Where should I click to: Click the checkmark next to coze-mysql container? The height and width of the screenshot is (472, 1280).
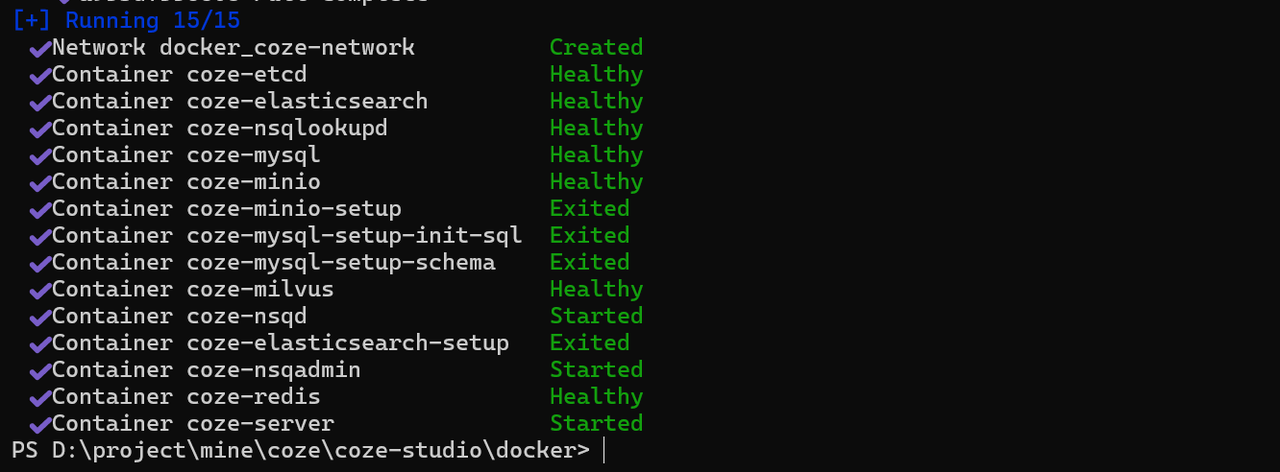click(x=40, y=156)
